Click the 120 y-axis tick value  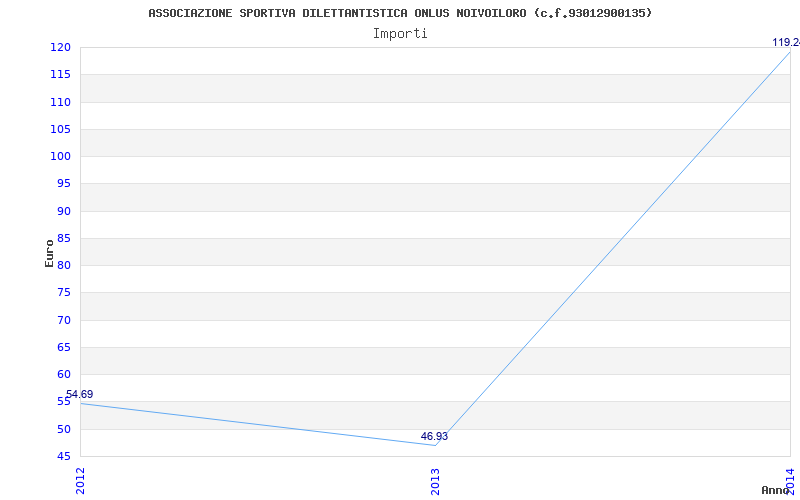60,47
